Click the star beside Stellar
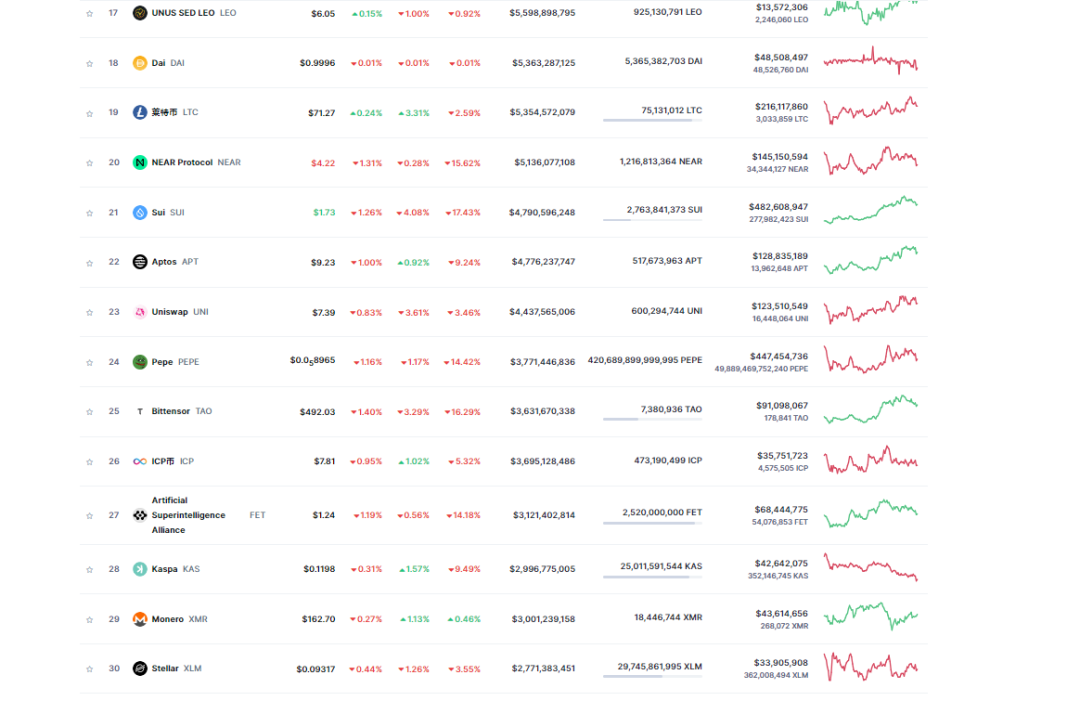The width and height of the screenshot is (1080, 701). [90, 669]
